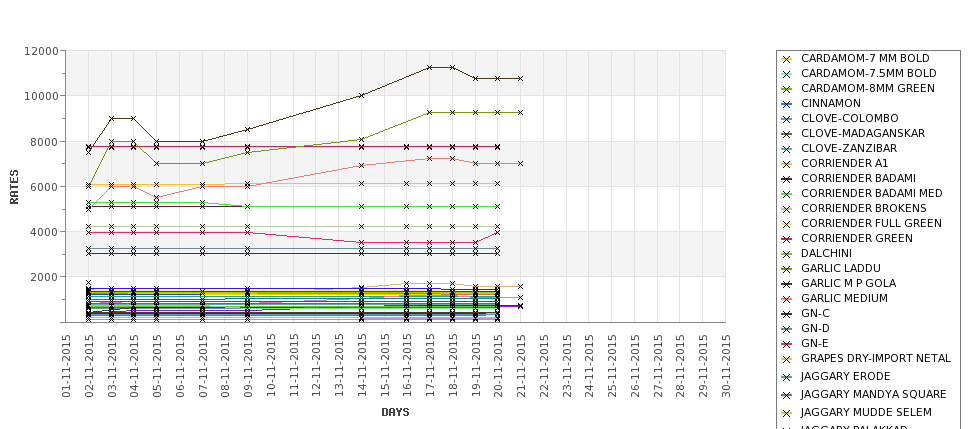
Task: Click the 4000 y-axis tick label
Action: pos(45,232)
